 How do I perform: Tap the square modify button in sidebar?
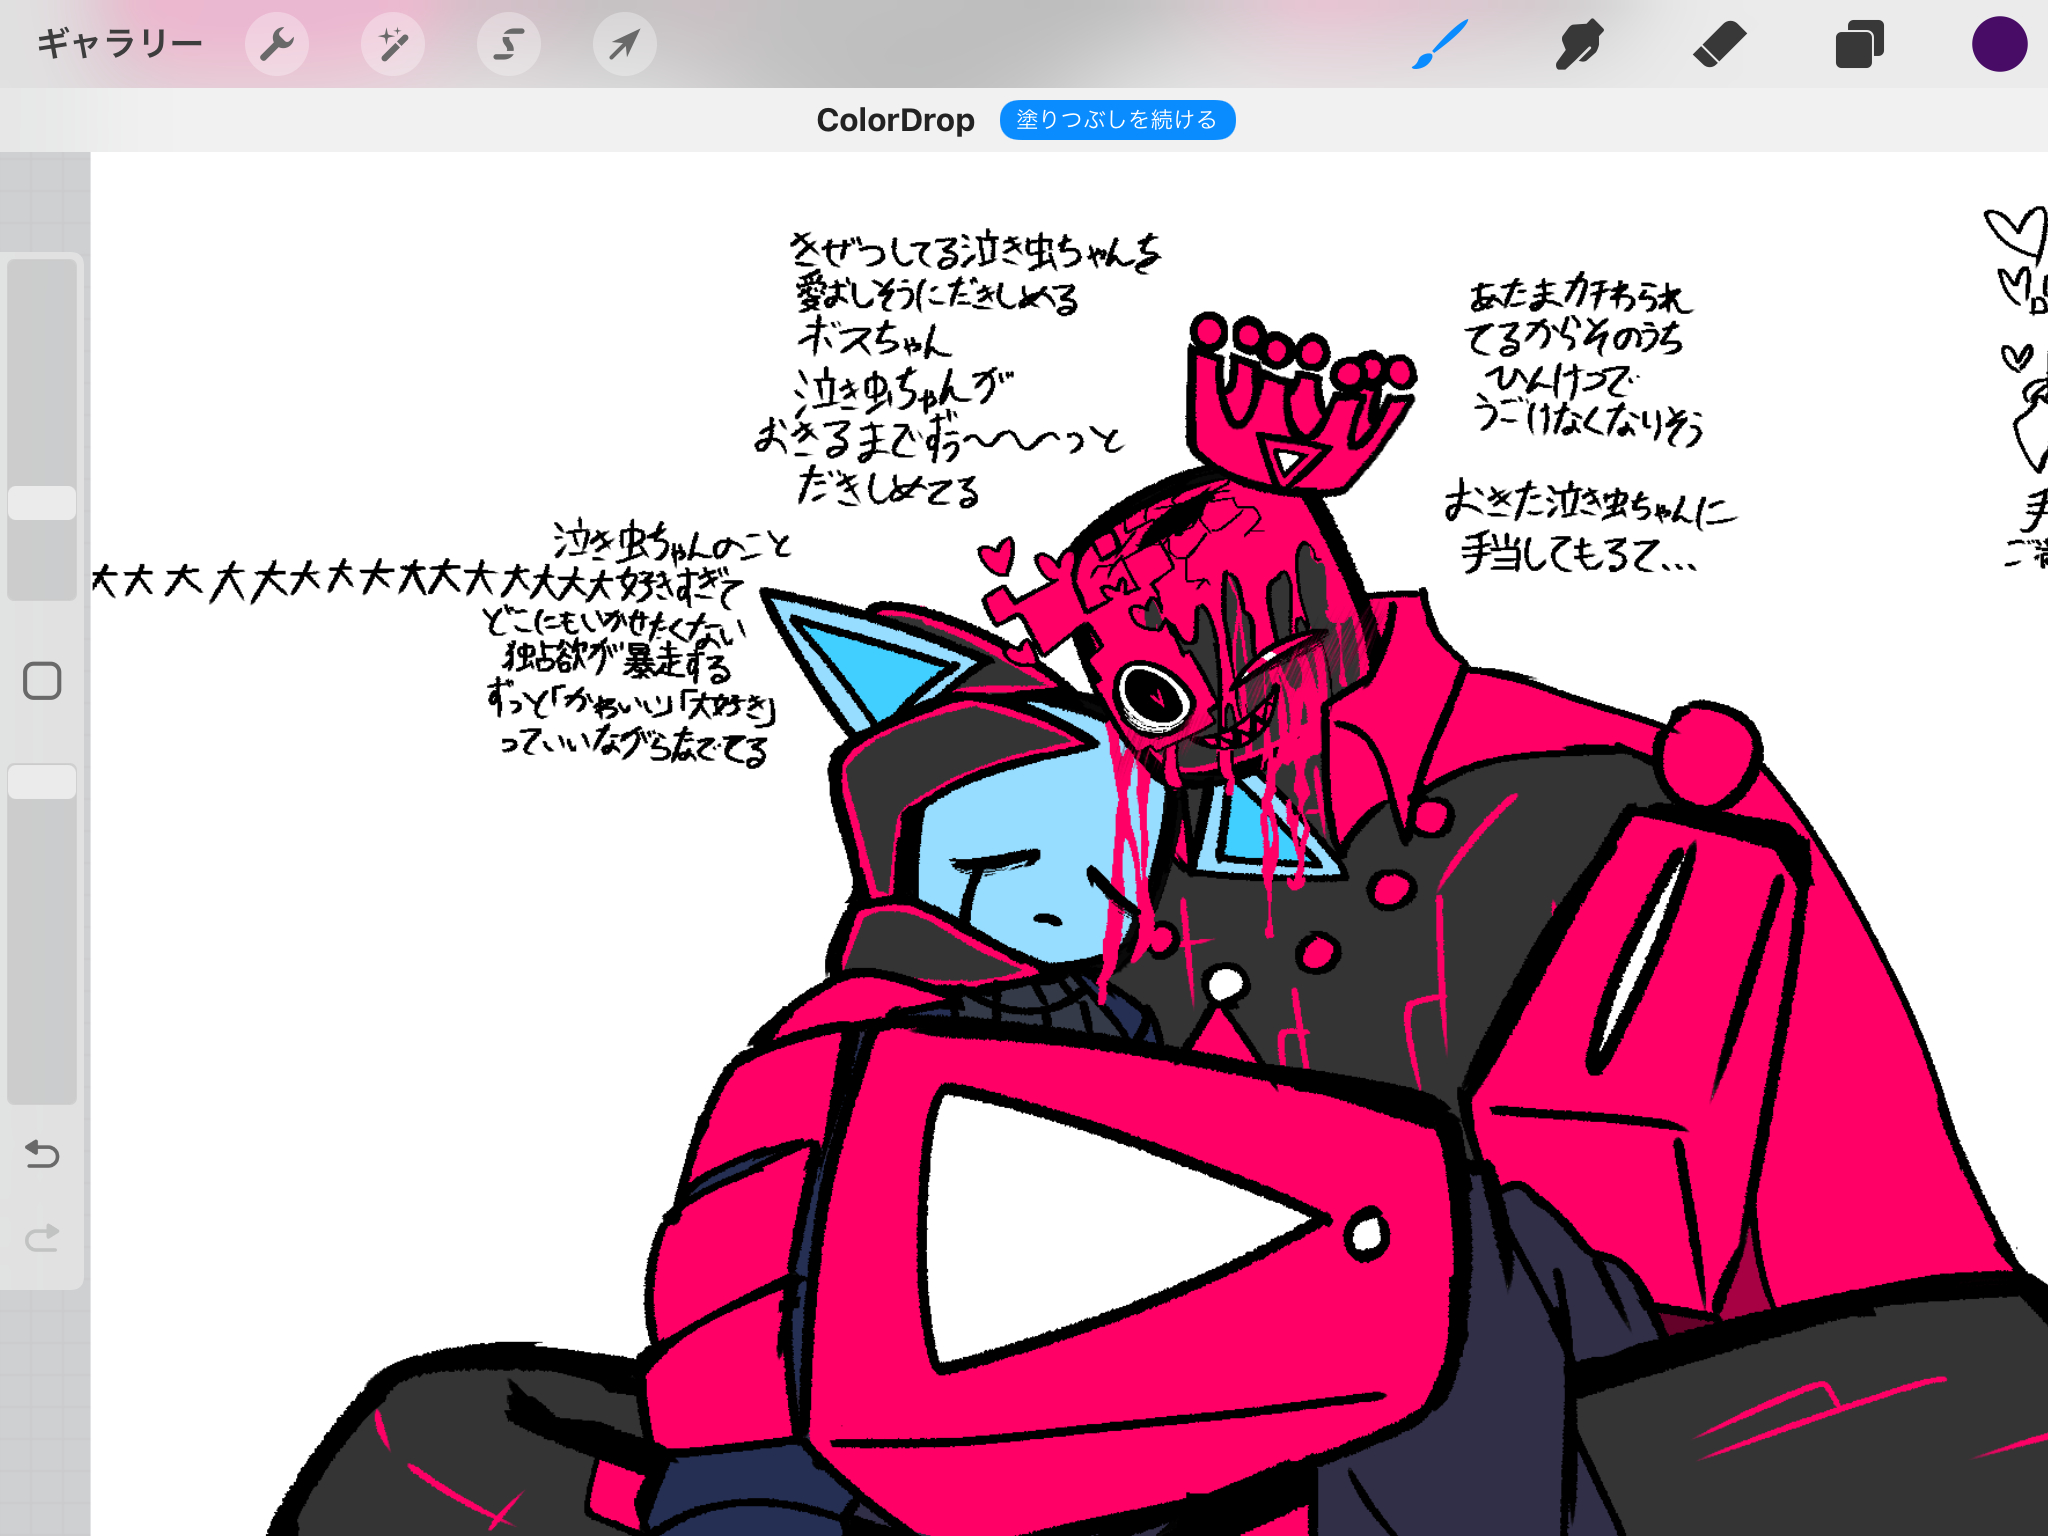point(42,681)
